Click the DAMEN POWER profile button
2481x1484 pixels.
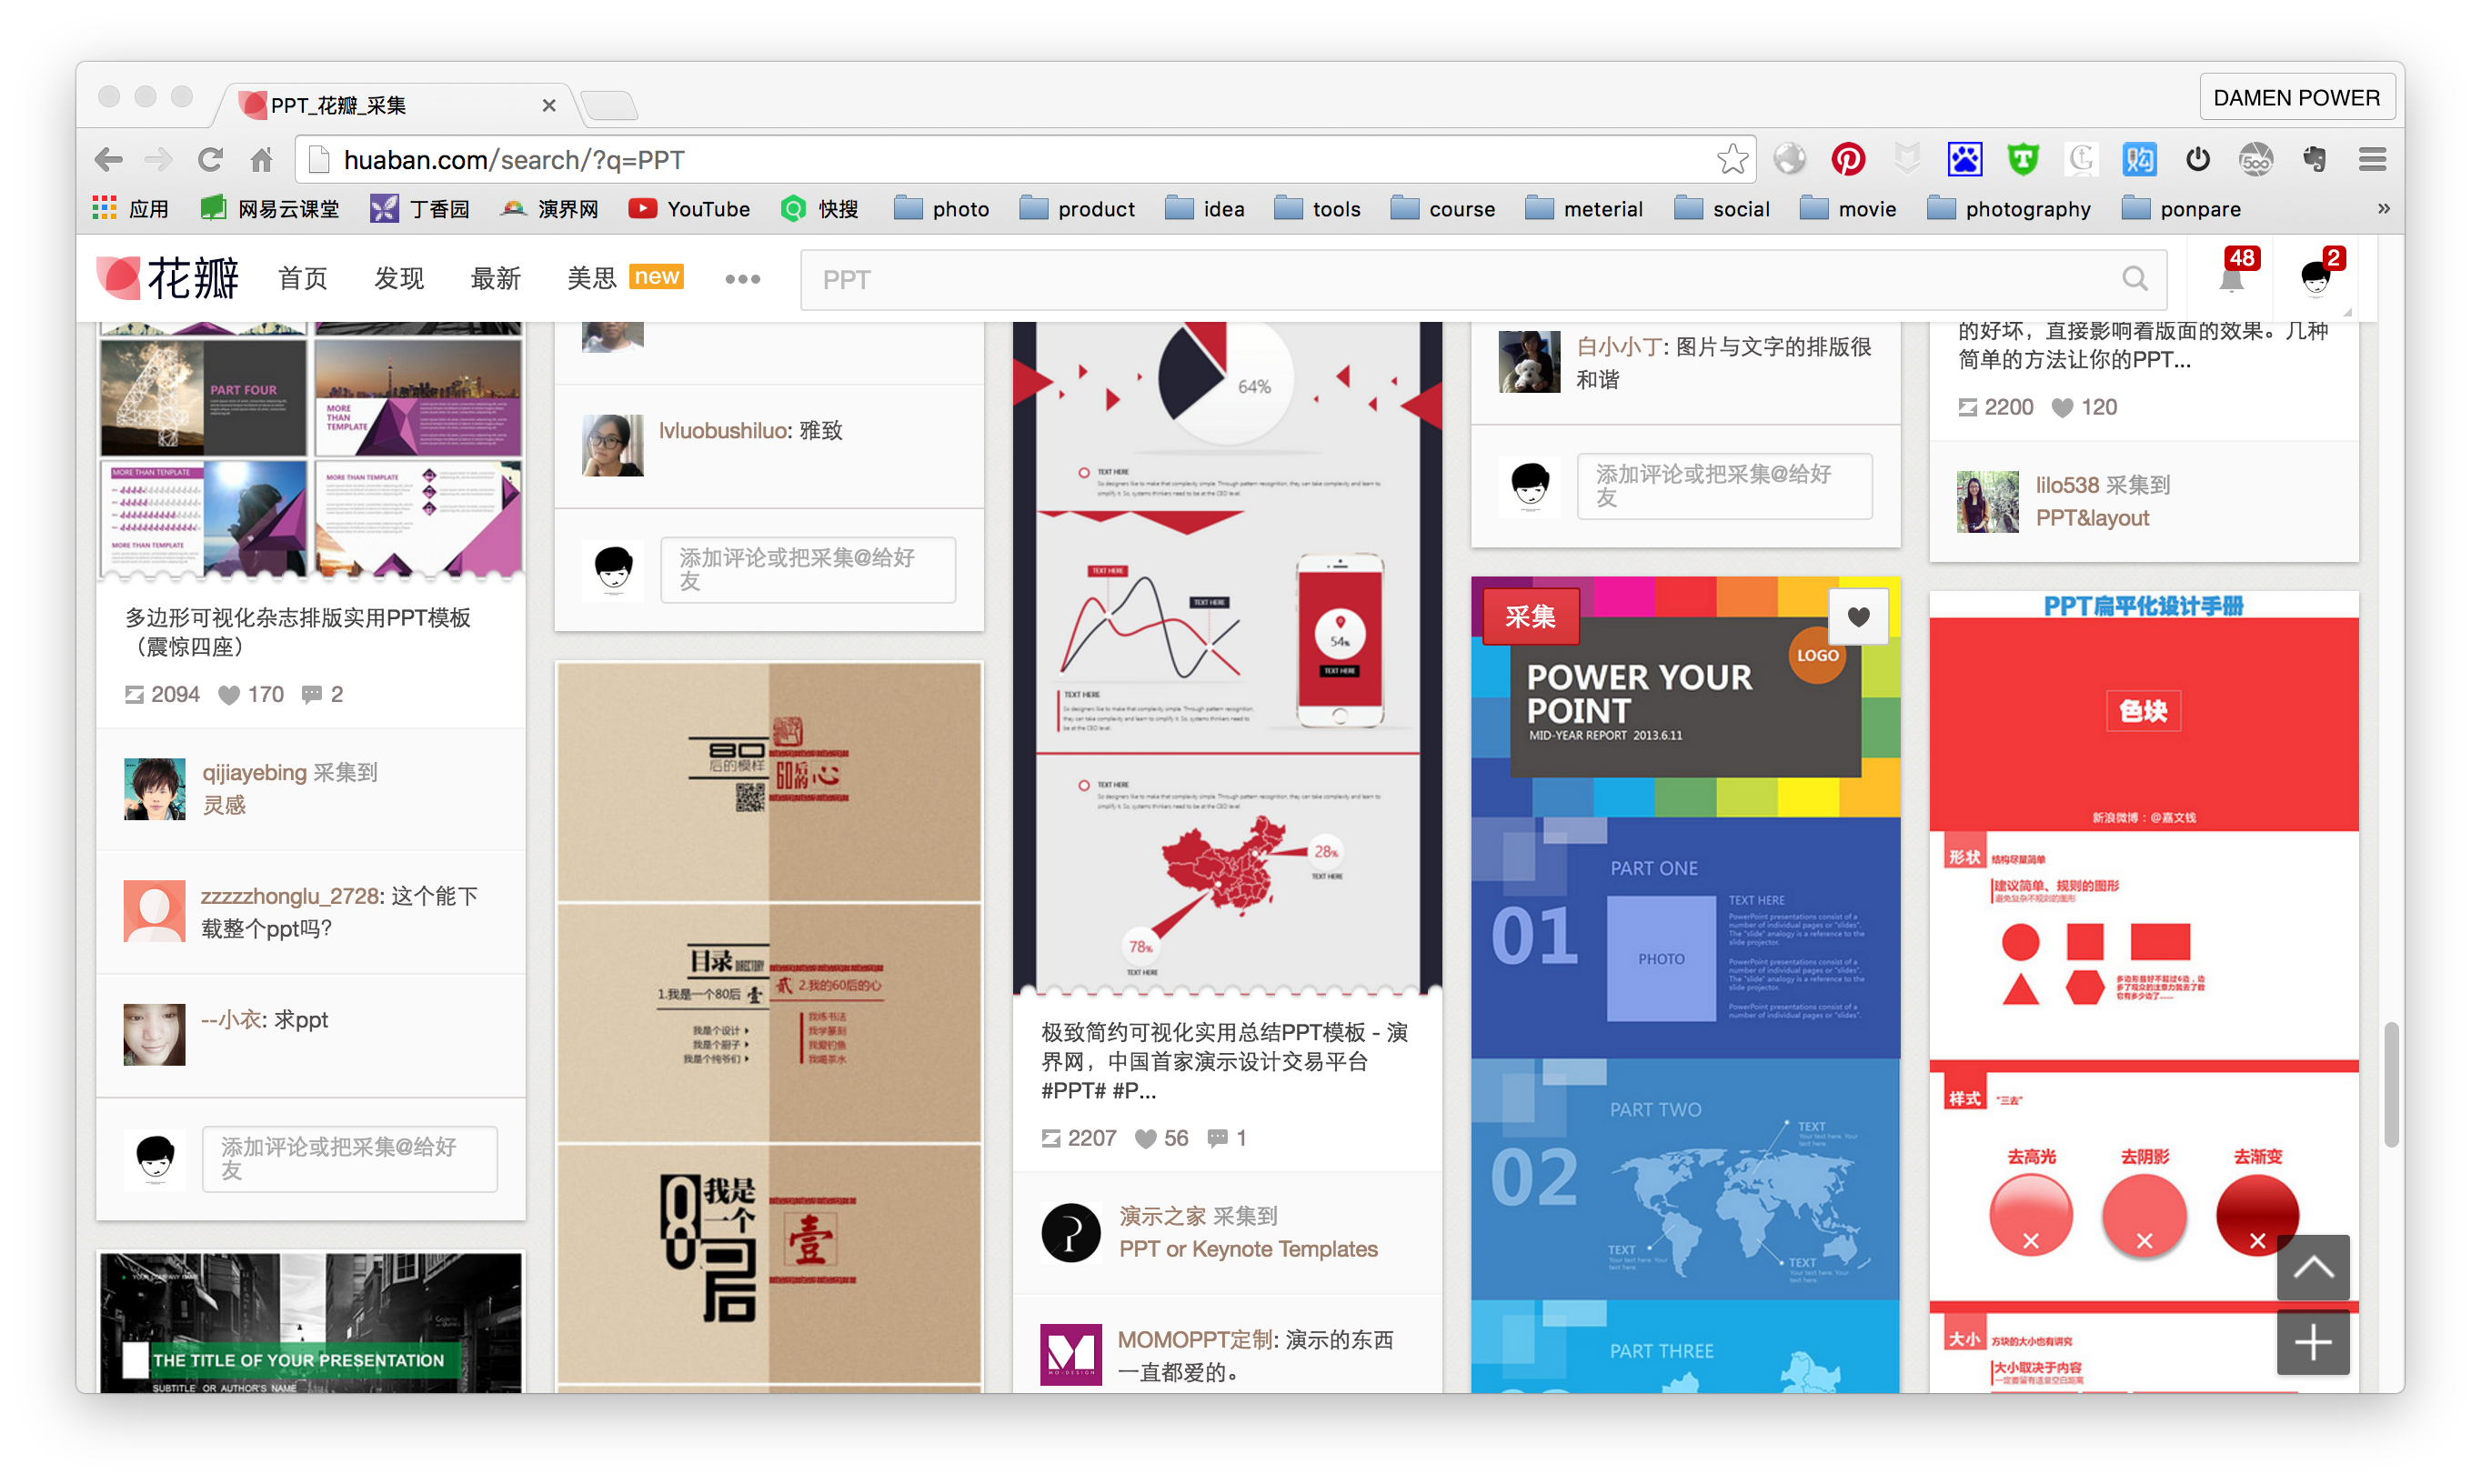coord(2296,98)
